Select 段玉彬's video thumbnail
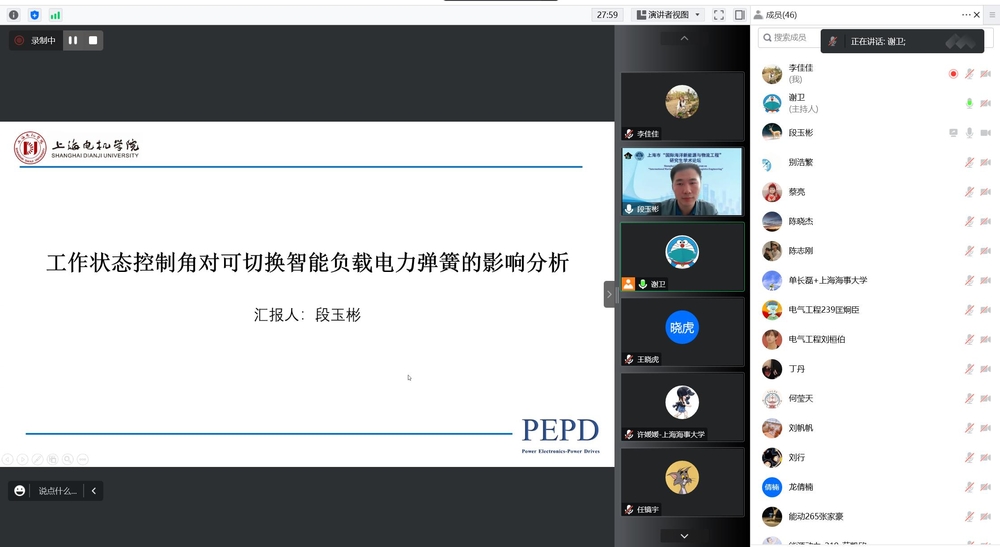Viewport: 1000px width, 547px height. [682, 181]
